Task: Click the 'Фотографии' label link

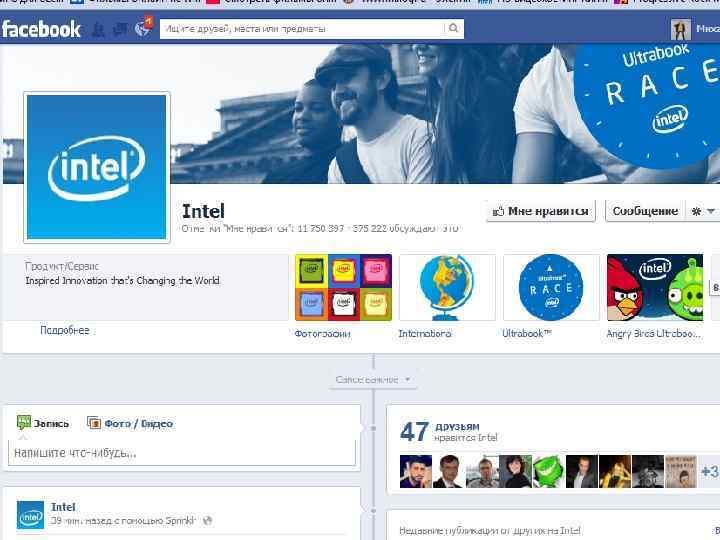Action: (x=322, y=334)
